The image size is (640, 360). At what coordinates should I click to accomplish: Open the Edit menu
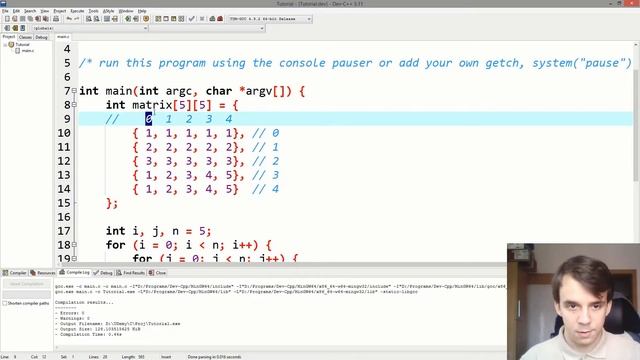click(16, 11)
